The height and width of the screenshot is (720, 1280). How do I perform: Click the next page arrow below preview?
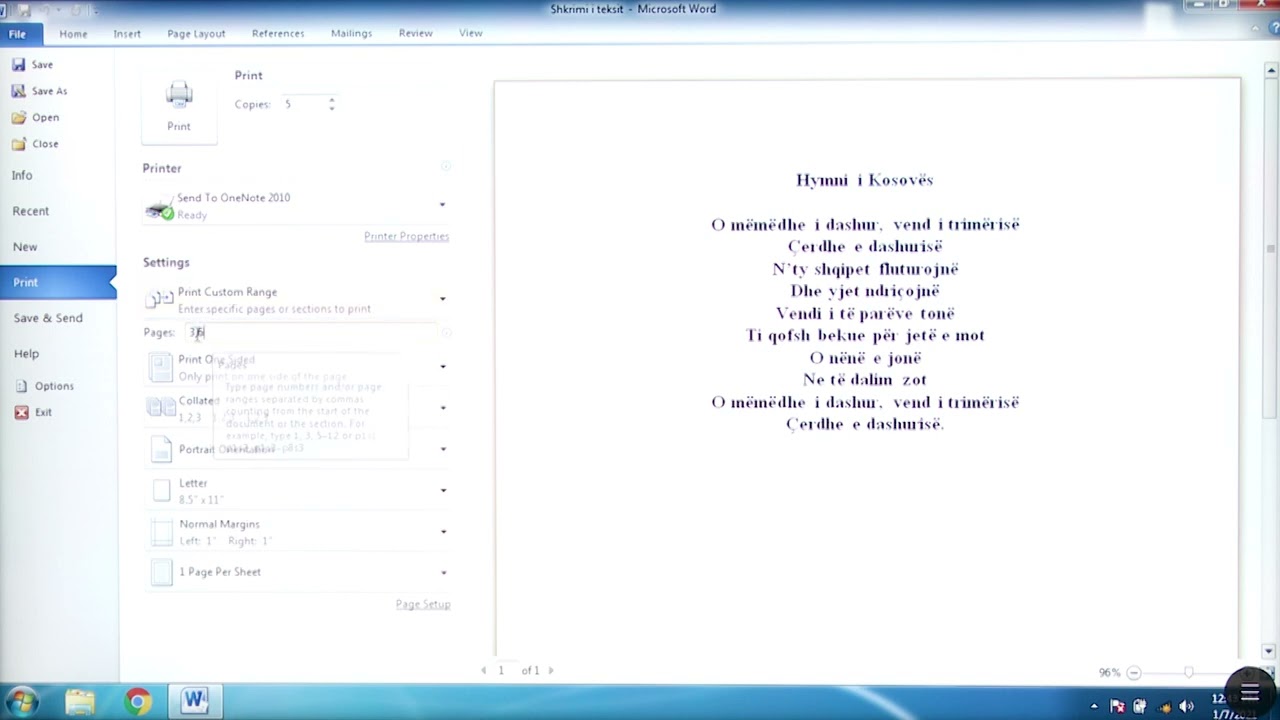click(x=550, y=670)
